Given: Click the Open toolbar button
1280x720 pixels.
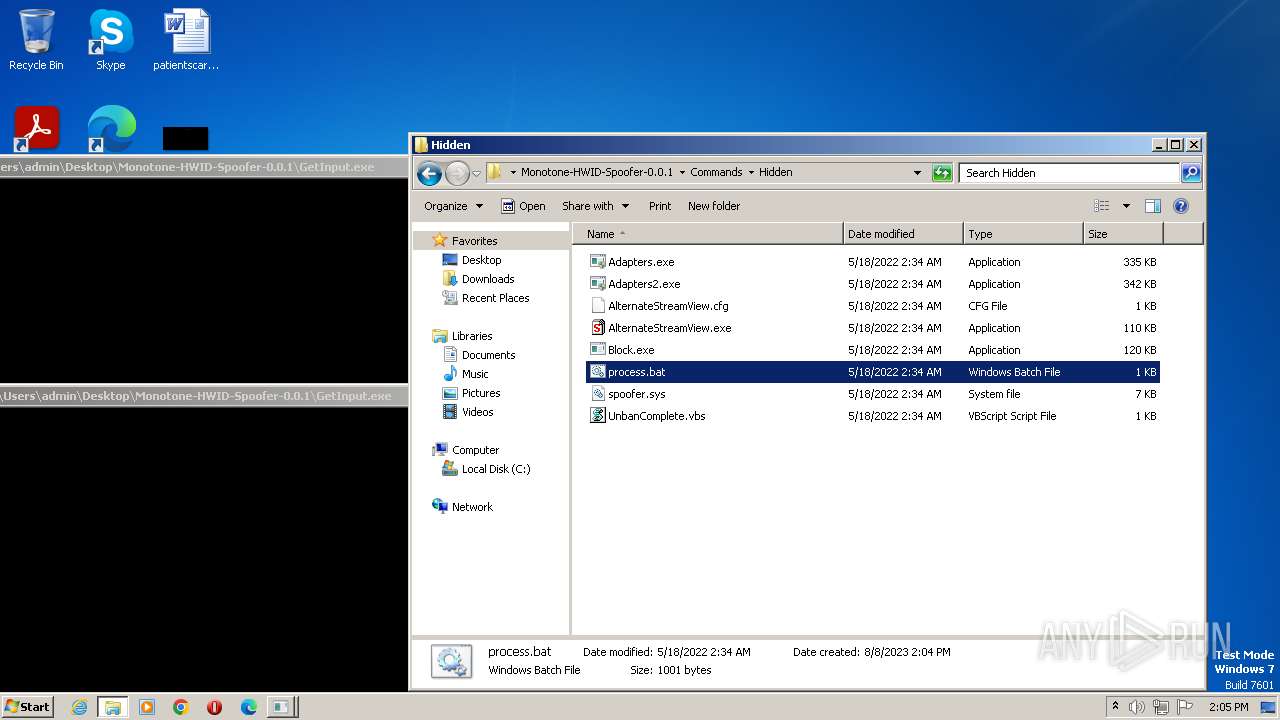Looking at the screenshot, I should (523, 206).
